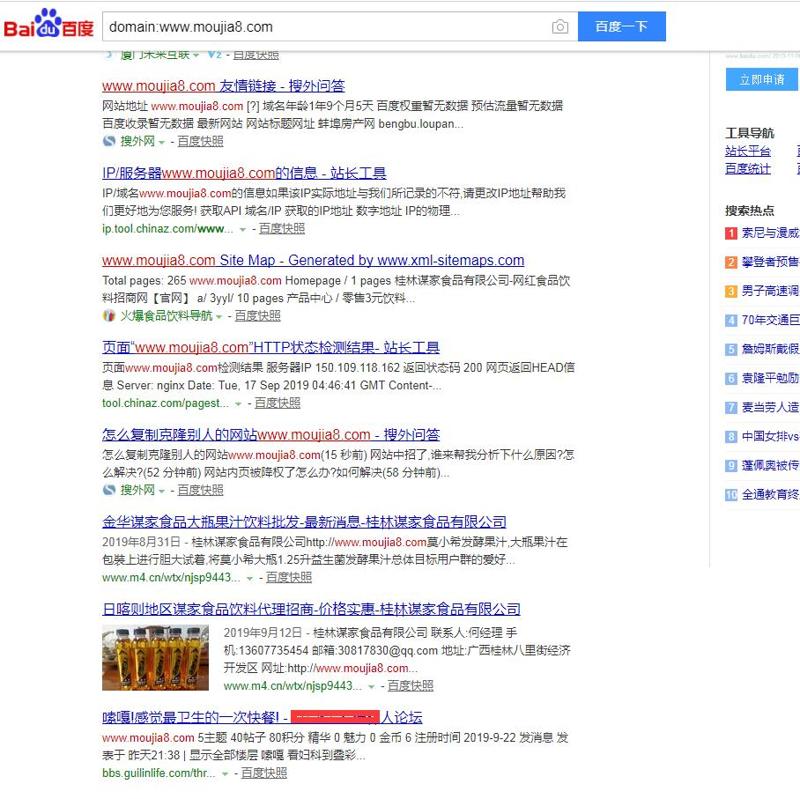
Task: Open hot search item 10 全通教育
Action: 769,494
